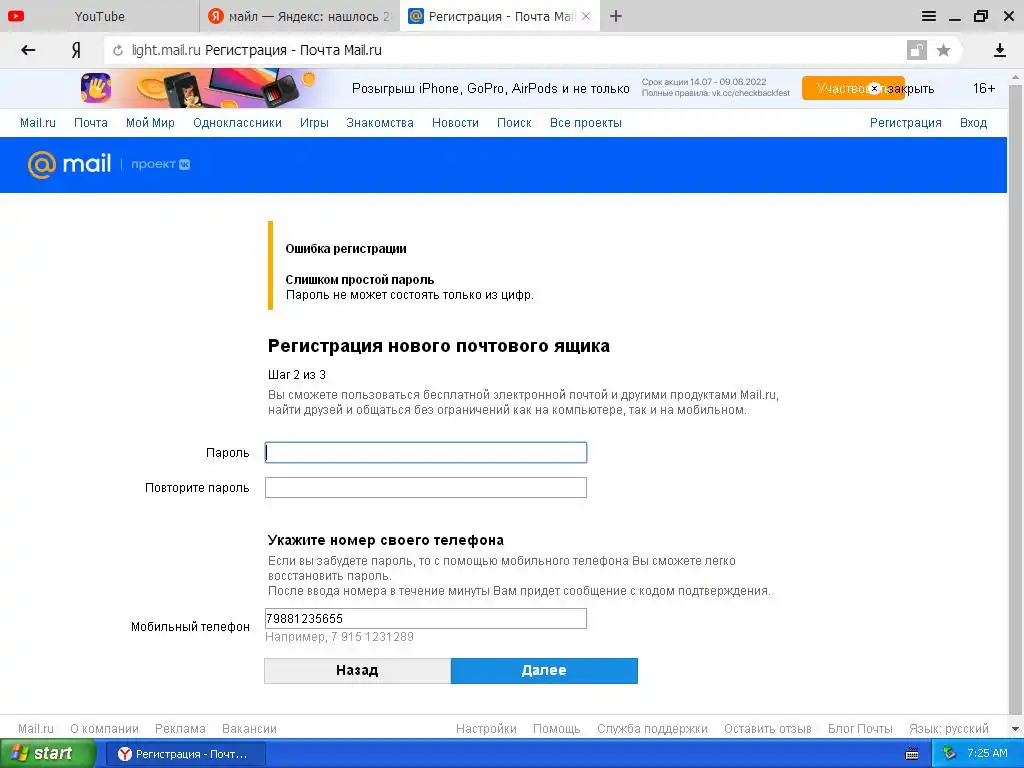
Task: Open Реклама footer link
Action: coord(180,729)
